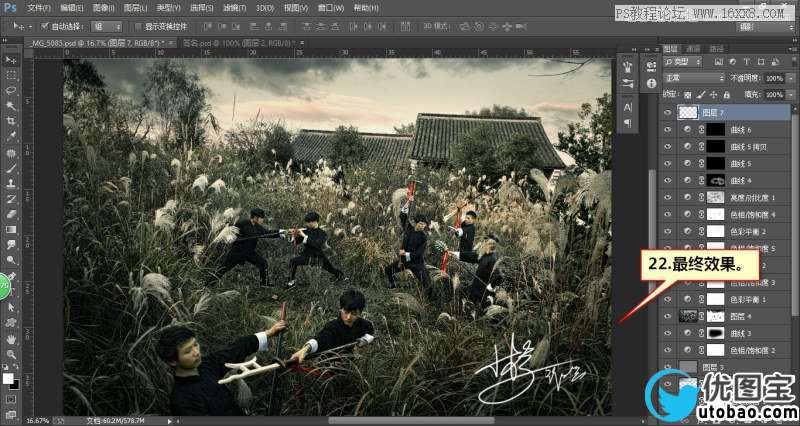Filter layers by text type (T icon)
The width and height of the screenshot is (800, 426).
click(x=747, y=62)
